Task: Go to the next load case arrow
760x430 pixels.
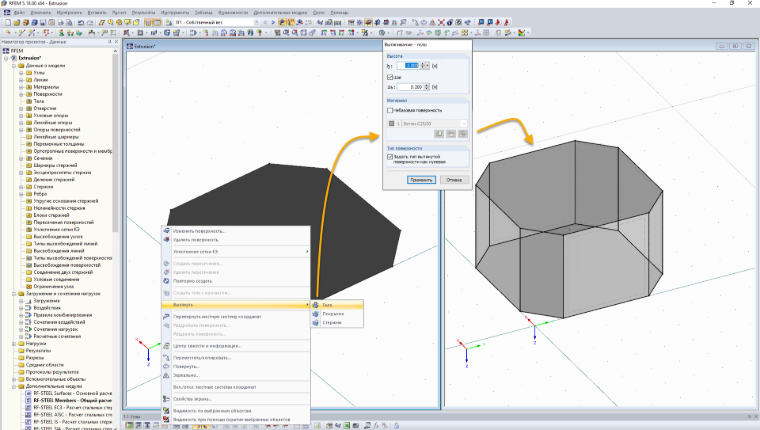Action: [273, 22]
